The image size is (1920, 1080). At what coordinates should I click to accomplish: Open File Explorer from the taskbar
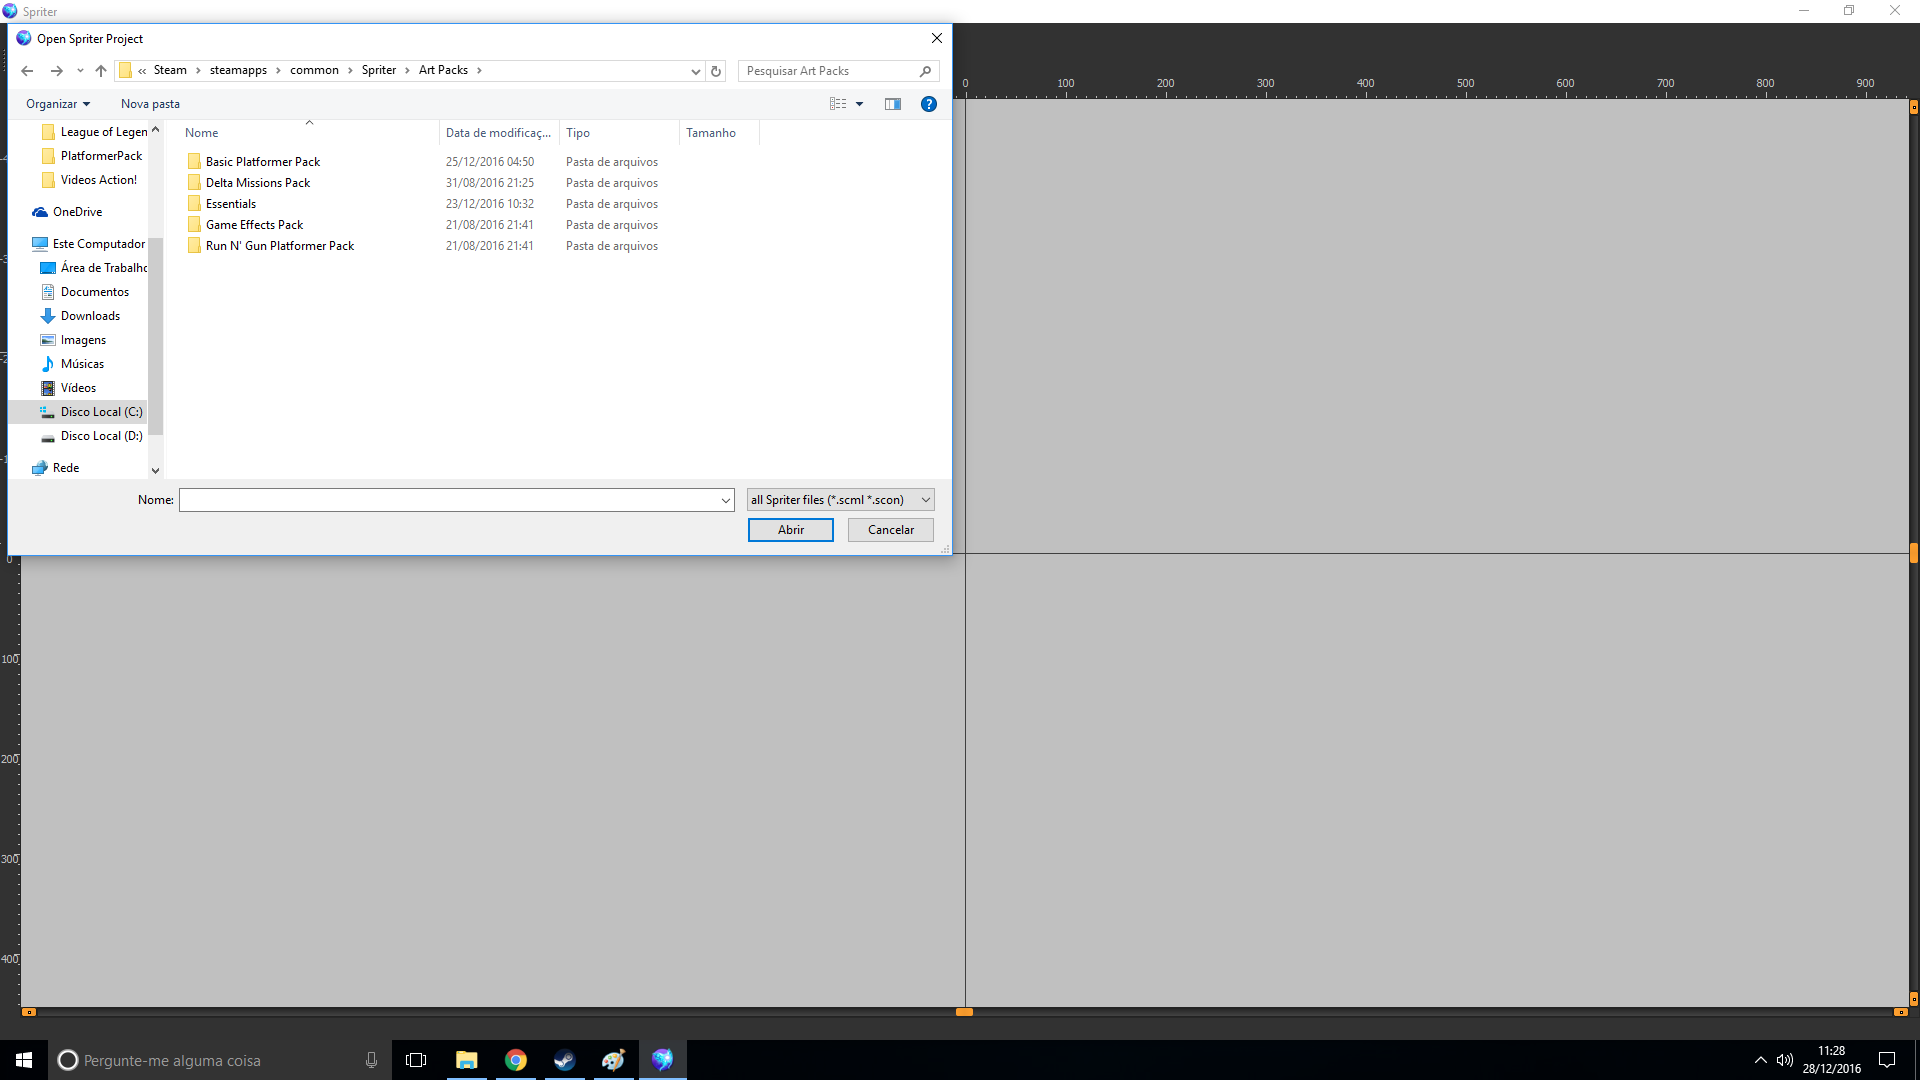click(x=466, y=1060)
